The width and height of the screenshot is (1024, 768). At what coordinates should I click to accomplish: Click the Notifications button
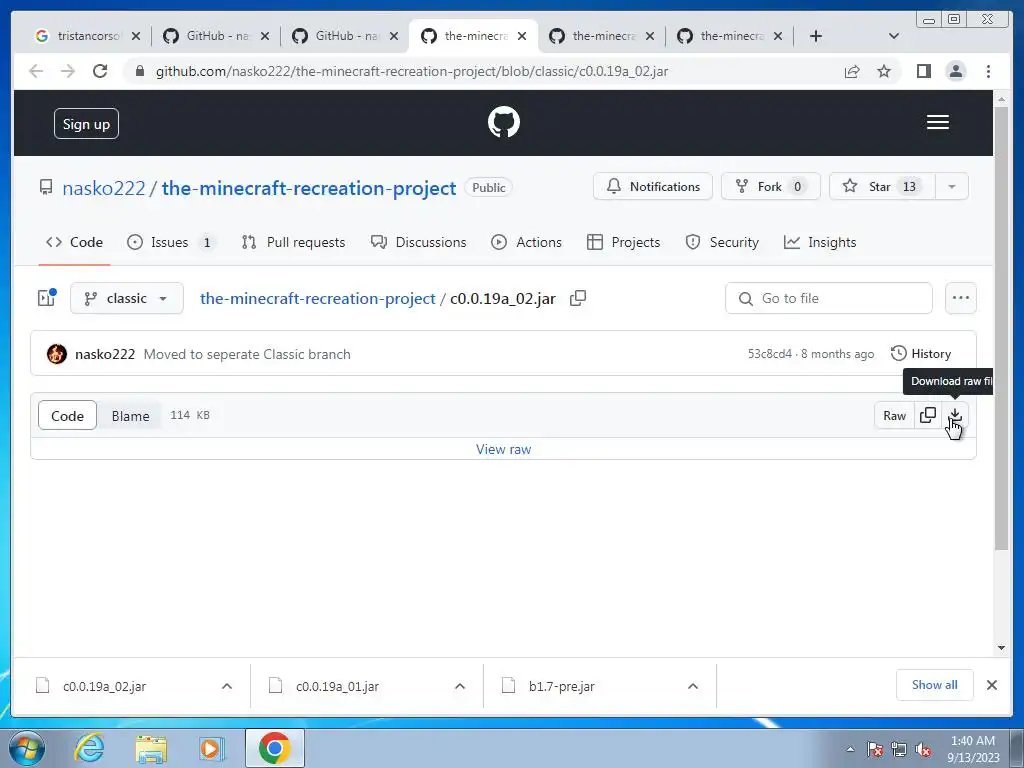[x=652, y=187]
